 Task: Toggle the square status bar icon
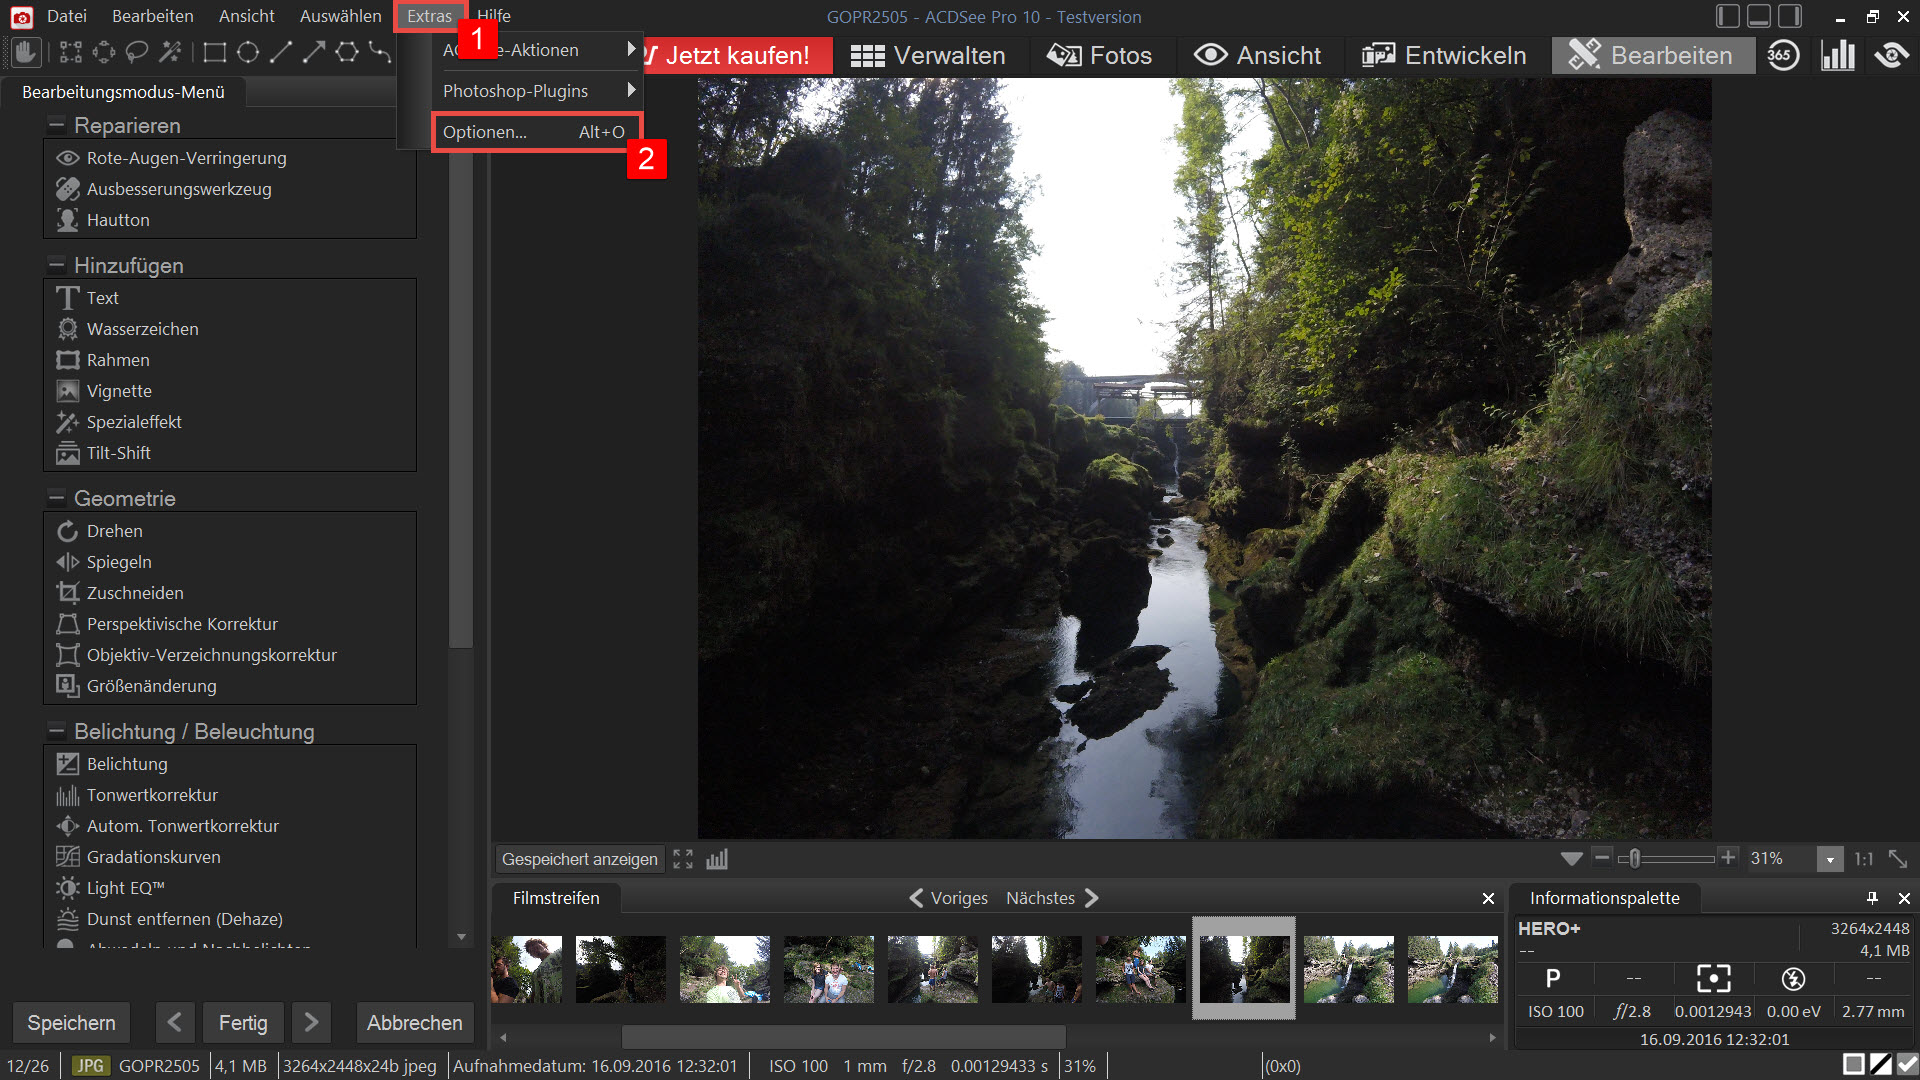pos(1854,1065)
